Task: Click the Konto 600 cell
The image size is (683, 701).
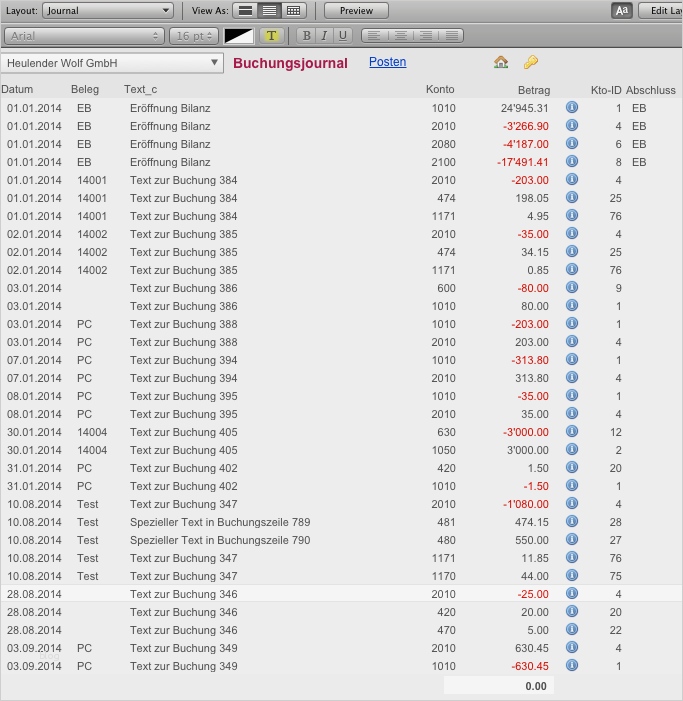Action: (x=446, y=288)
